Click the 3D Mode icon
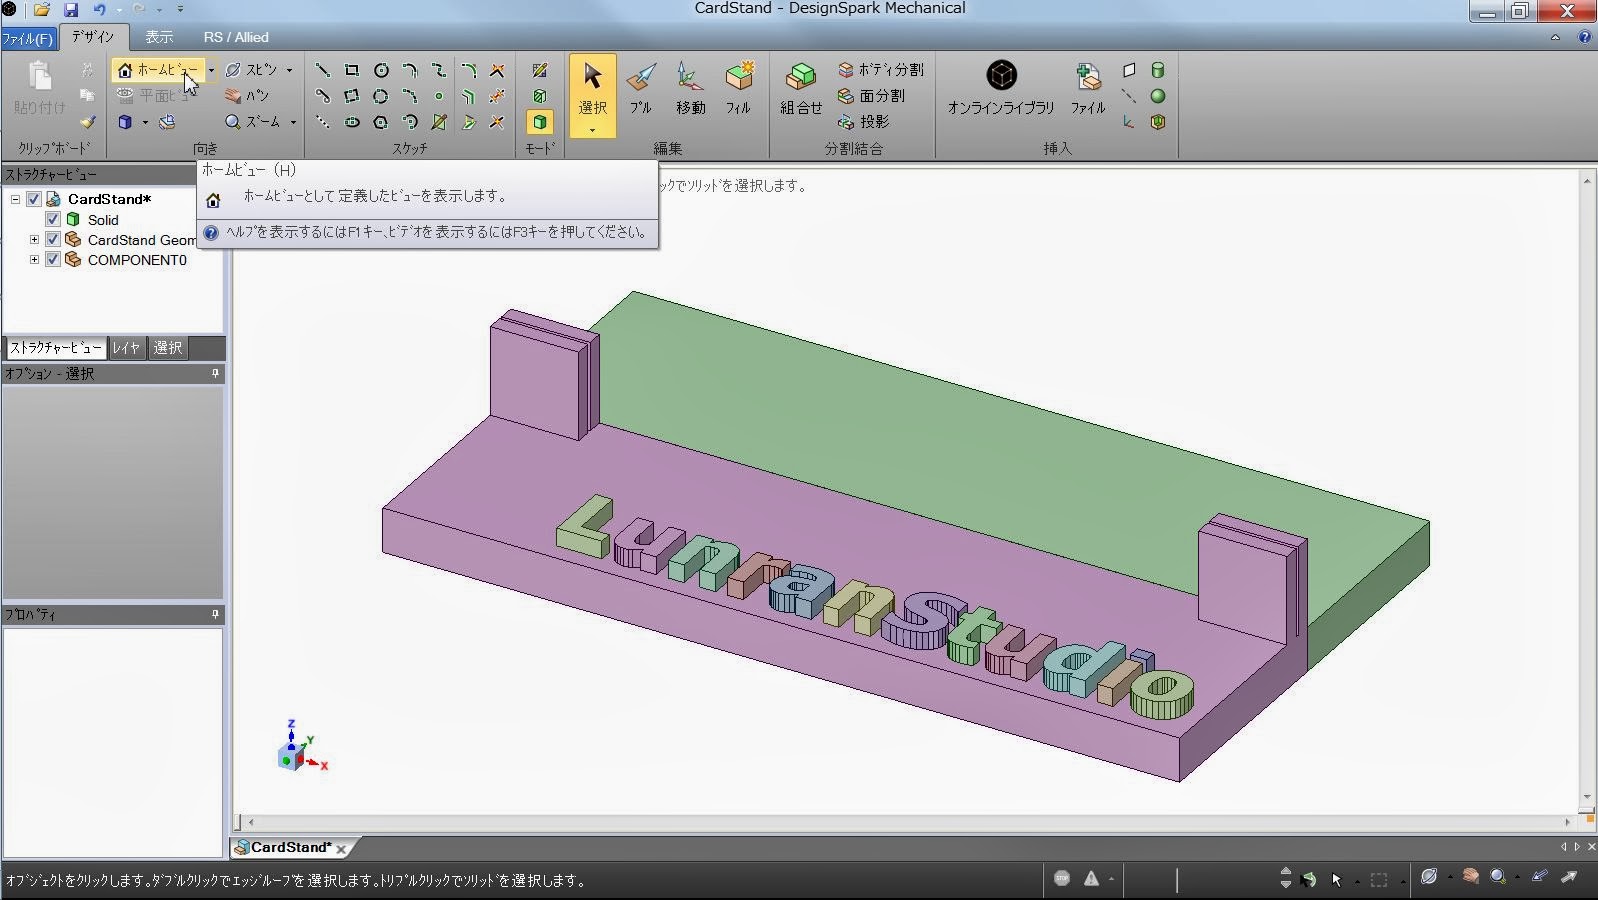 (540, 122)
